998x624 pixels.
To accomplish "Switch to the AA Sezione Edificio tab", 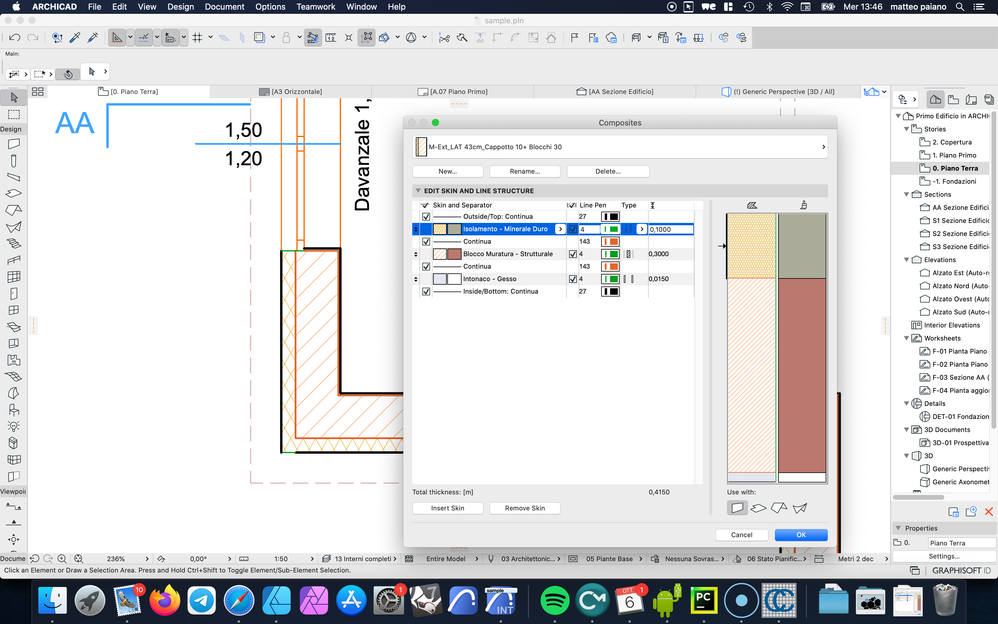I will 620,91.
